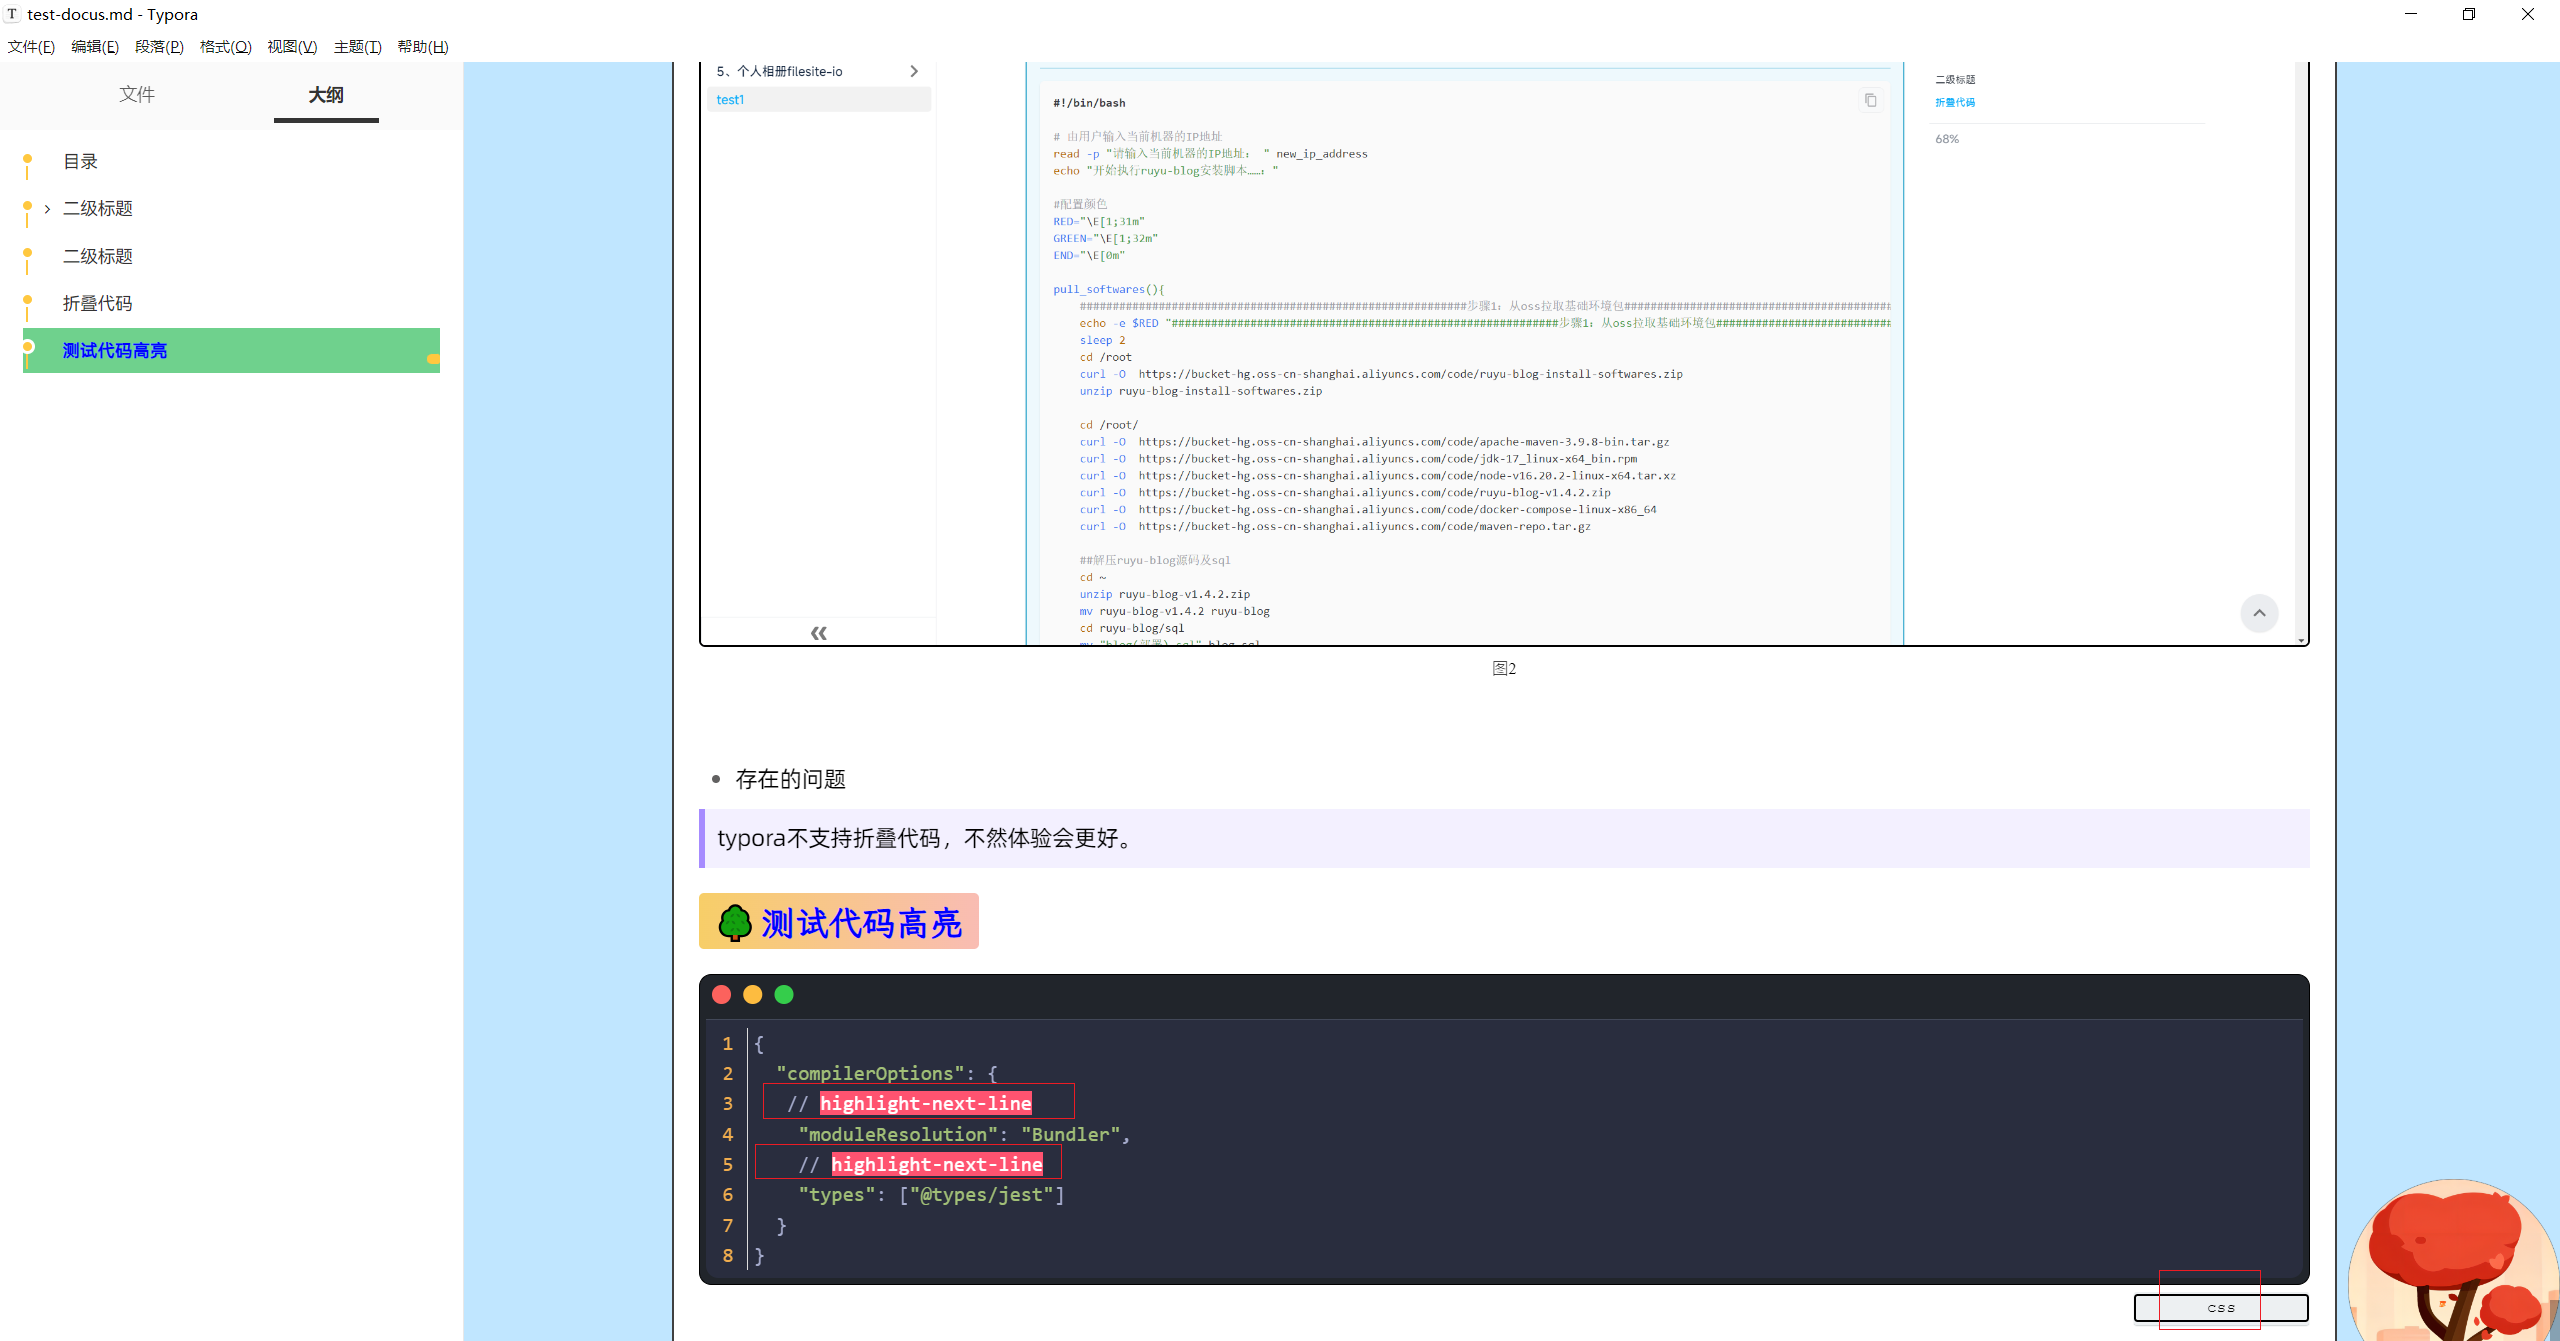This screenshot has height=1341, width=2560.
Task: Expand the first 二级标题 outline item
Action: coord(47,209)
